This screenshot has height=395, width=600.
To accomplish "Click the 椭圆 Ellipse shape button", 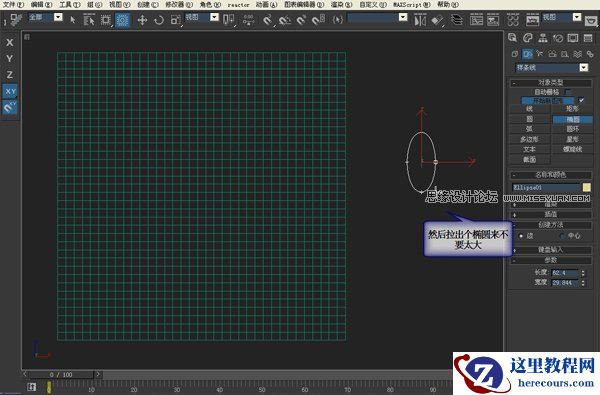I will [x=572, y=119].
